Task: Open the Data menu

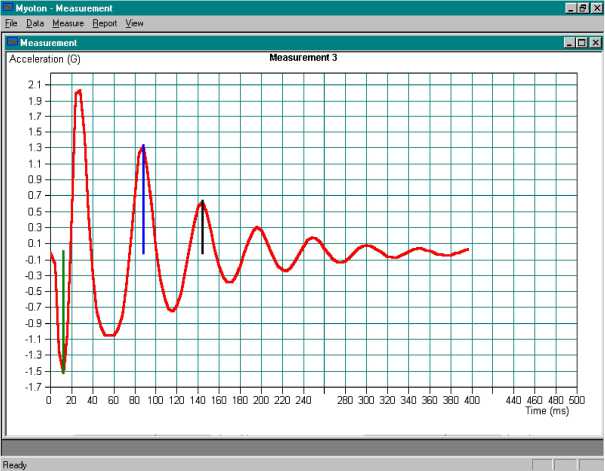Action: (x=35, y=23)
